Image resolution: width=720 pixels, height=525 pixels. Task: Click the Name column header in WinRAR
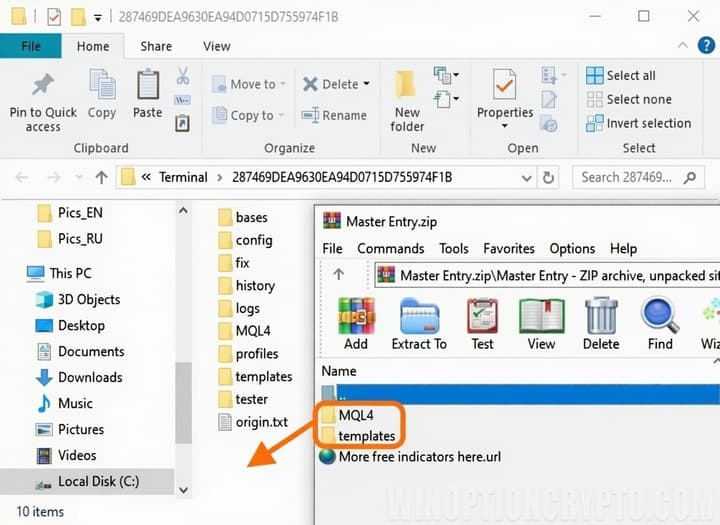pyautogui.click(x=339, y=371)
